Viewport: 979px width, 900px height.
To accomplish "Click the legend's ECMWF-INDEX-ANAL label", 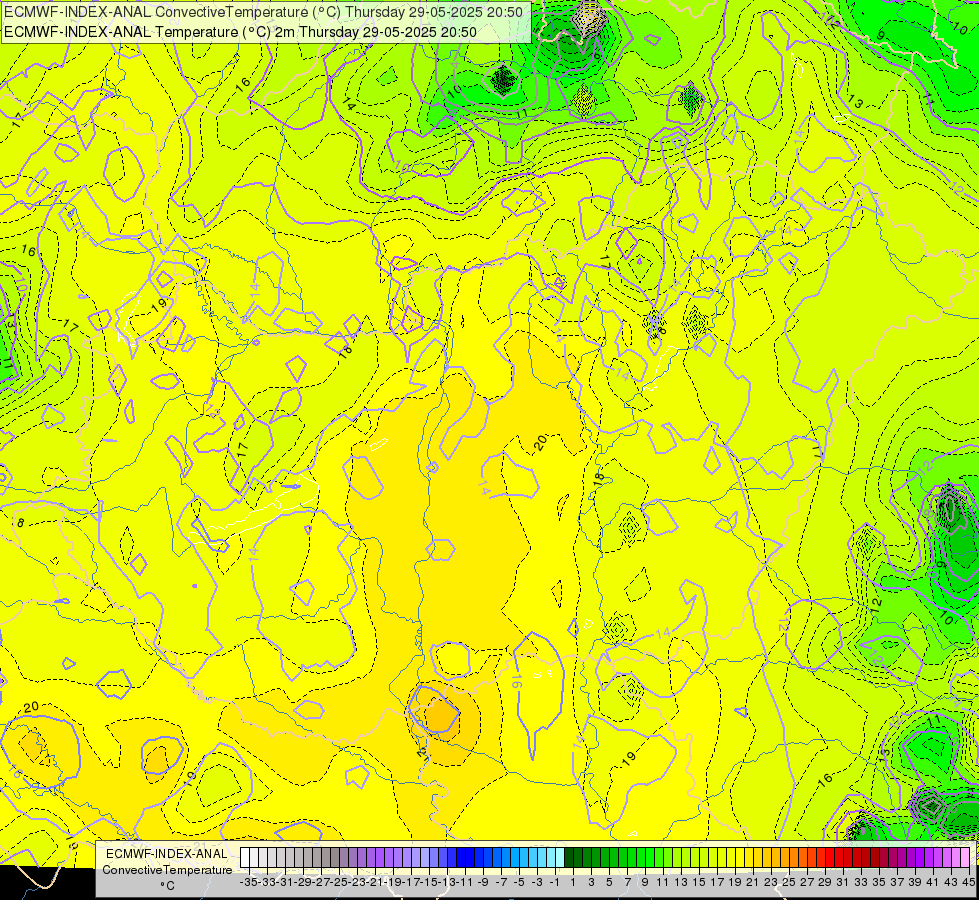I will click(167, 854).
